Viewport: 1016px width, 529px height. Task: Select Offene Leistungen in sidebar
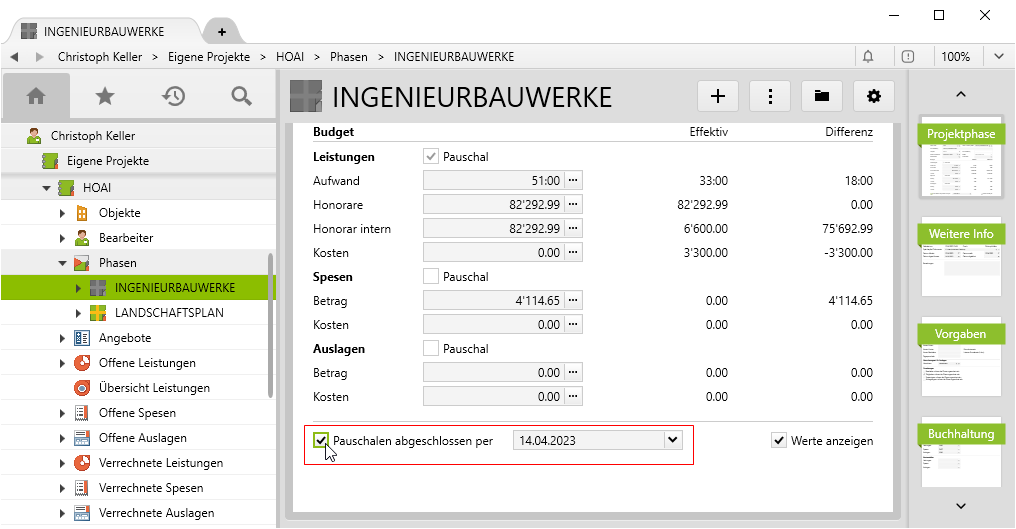point(147,363)
